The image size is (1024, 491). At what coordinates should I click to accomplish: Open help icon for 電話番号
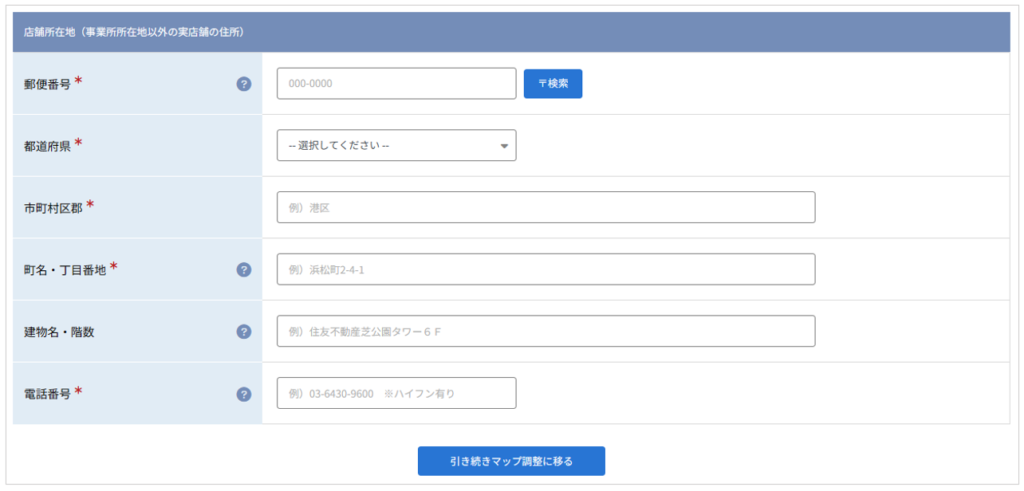click(244, 394)
